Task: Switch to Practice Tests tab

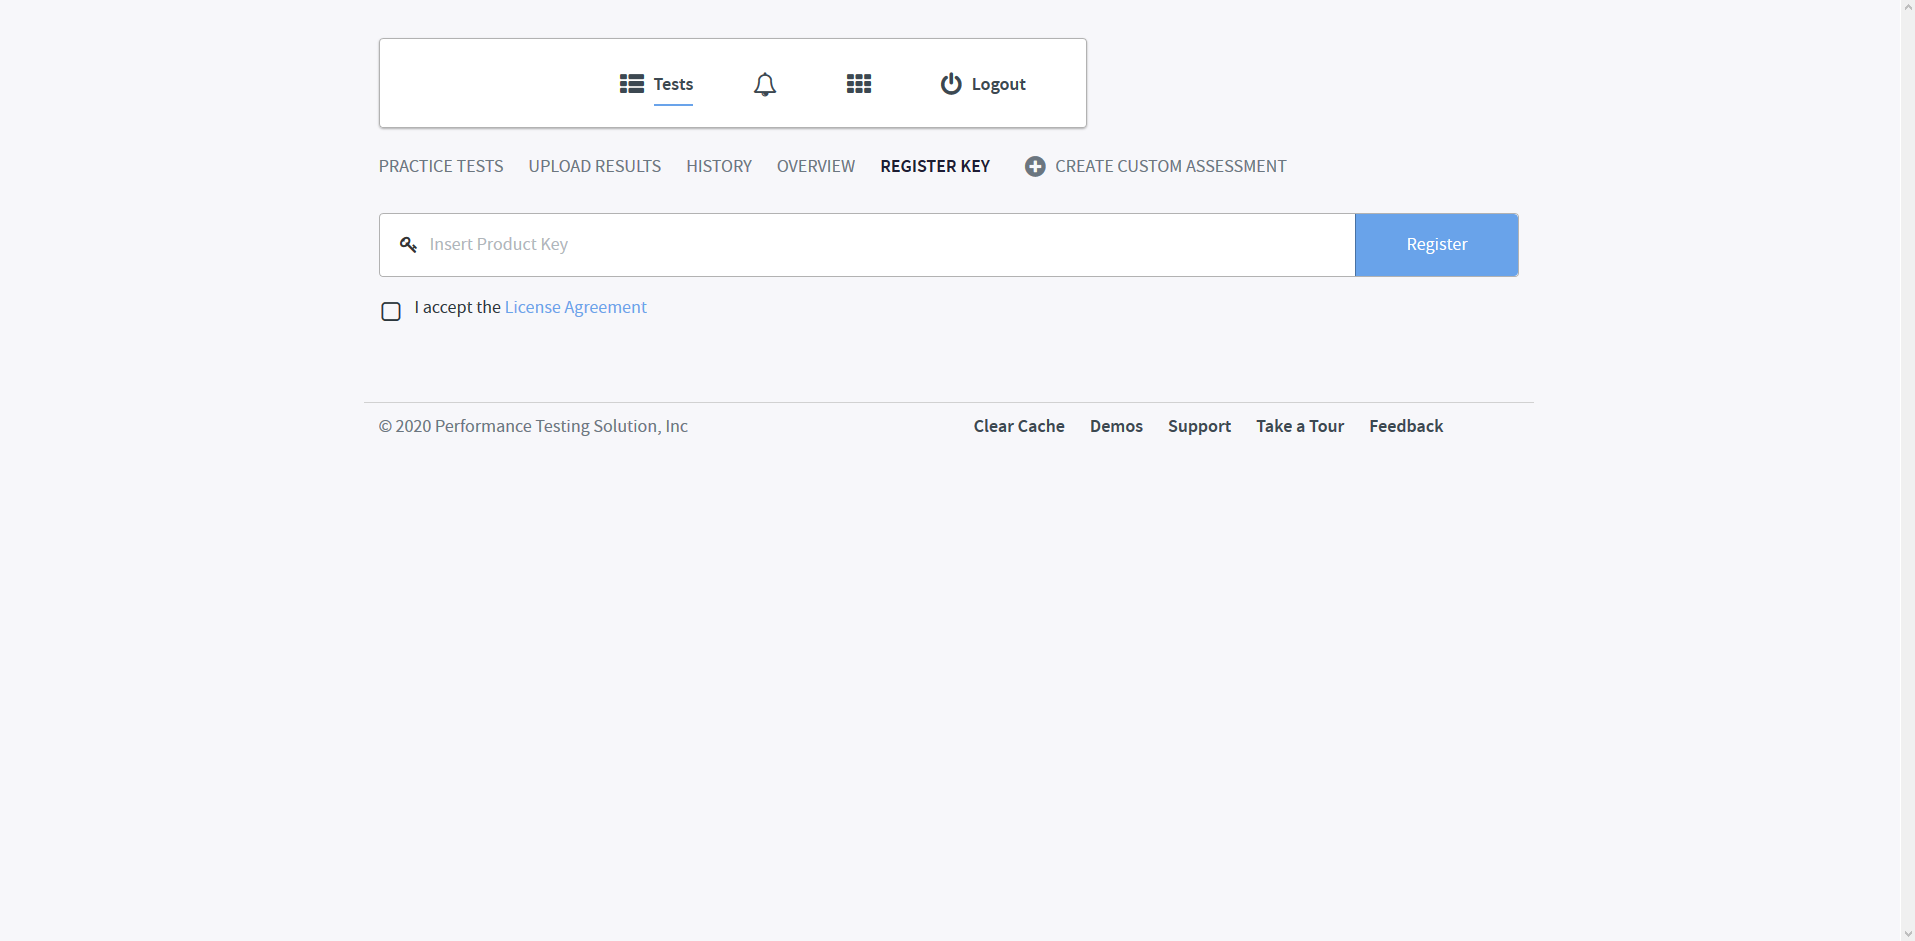Action: click(x=441, y=166)
